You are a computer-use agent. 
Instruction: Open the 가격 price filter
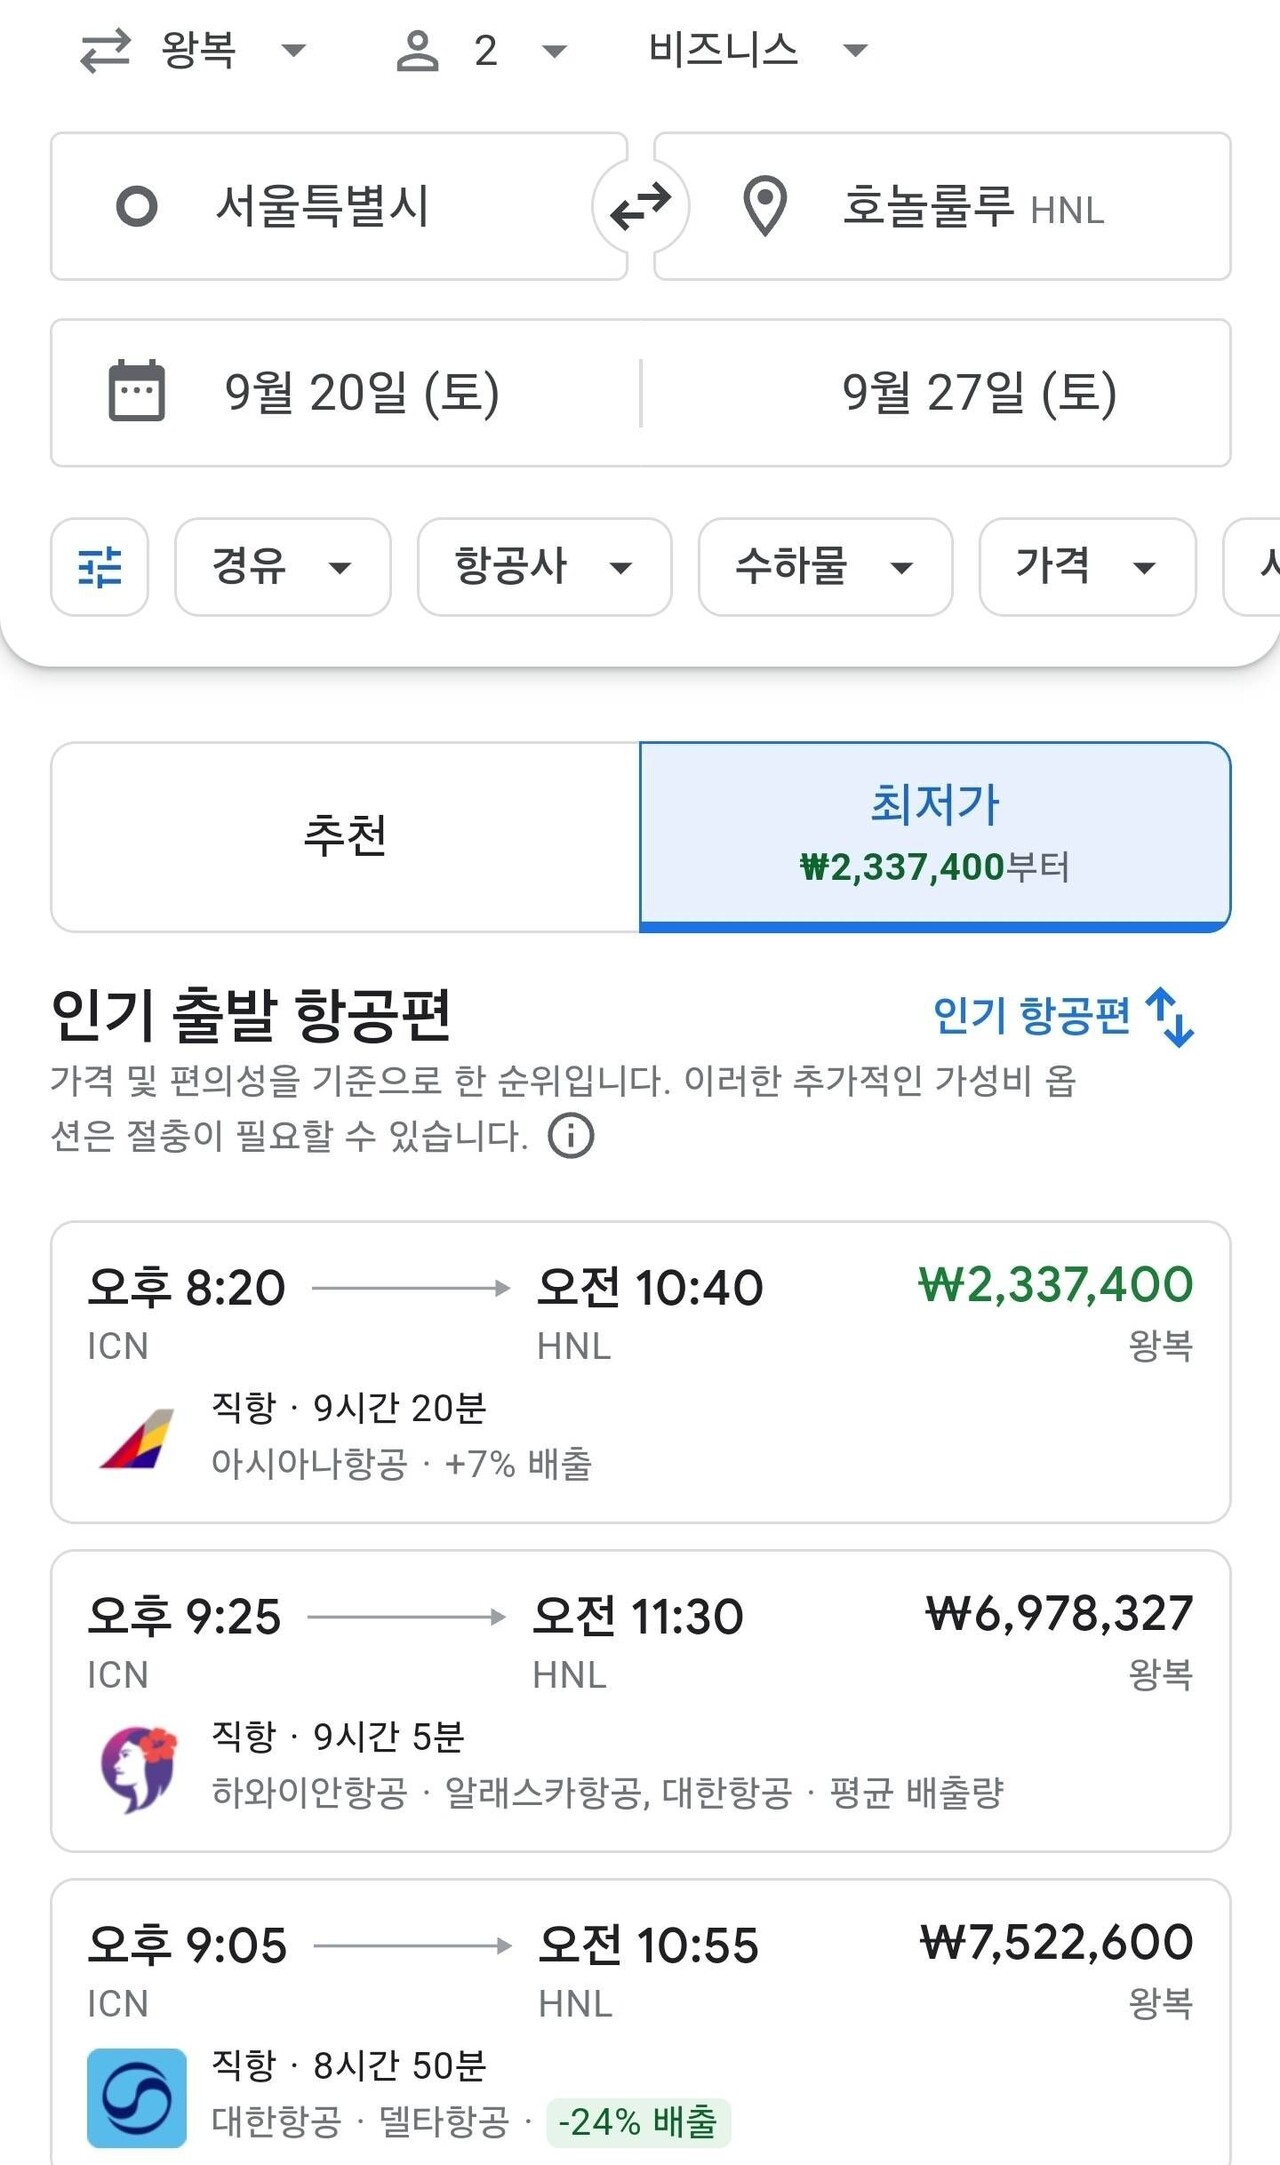click(1086, 567)
